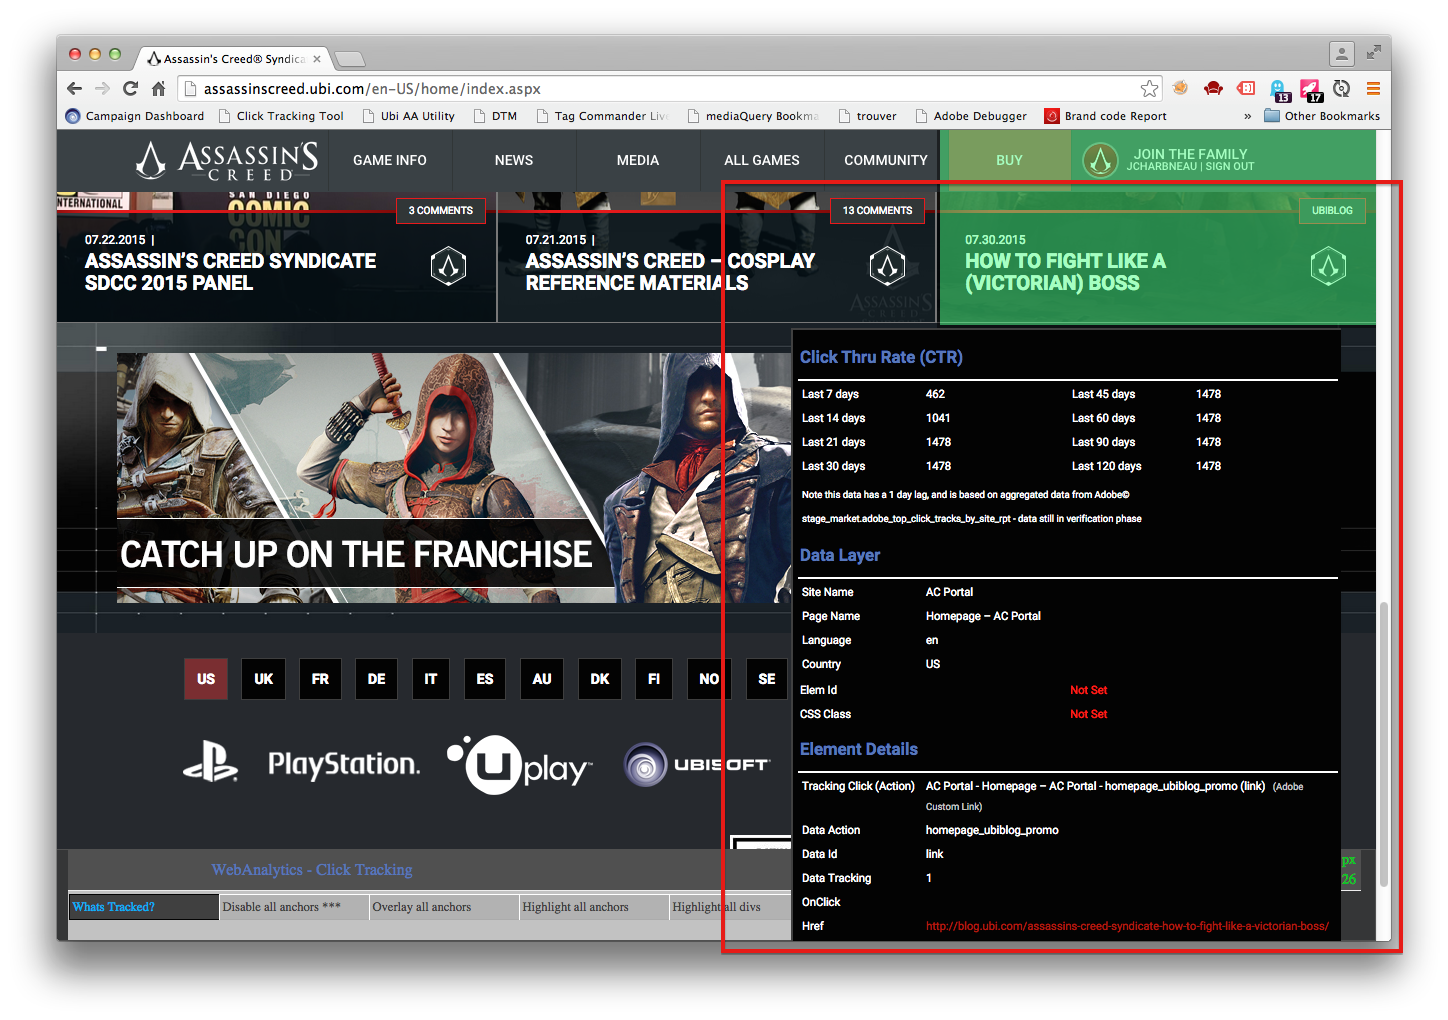Expand the bookmarks overflow chevron
This screenshot has width=1448, height=1020.
1247,116
